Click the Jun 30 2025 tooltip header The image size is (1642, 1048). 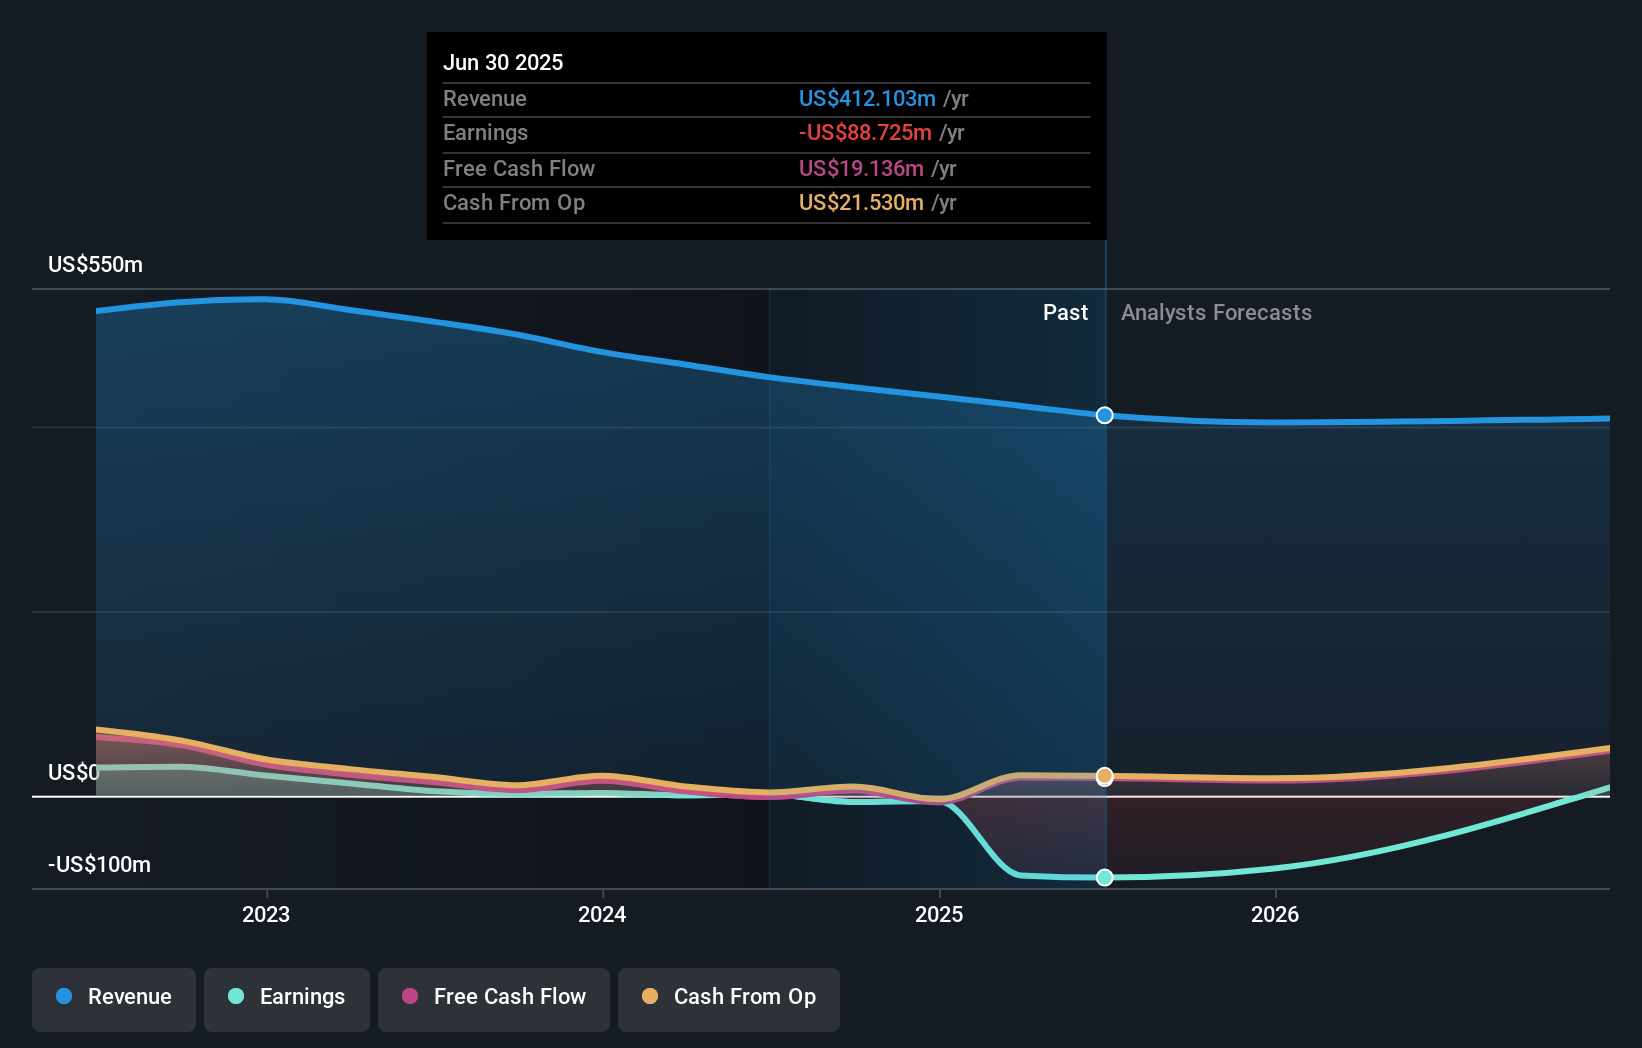coord(503,62)
